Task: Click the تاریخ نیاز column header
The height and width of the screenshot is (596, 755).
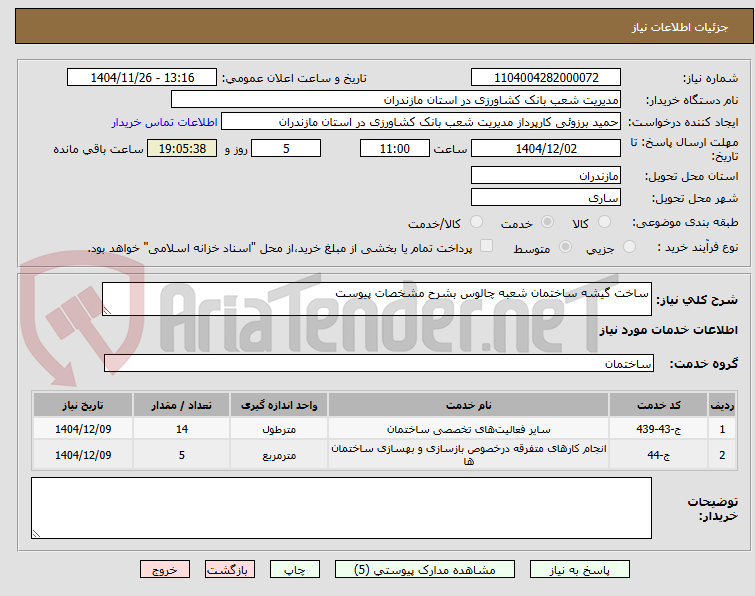Action: (83, 405)
